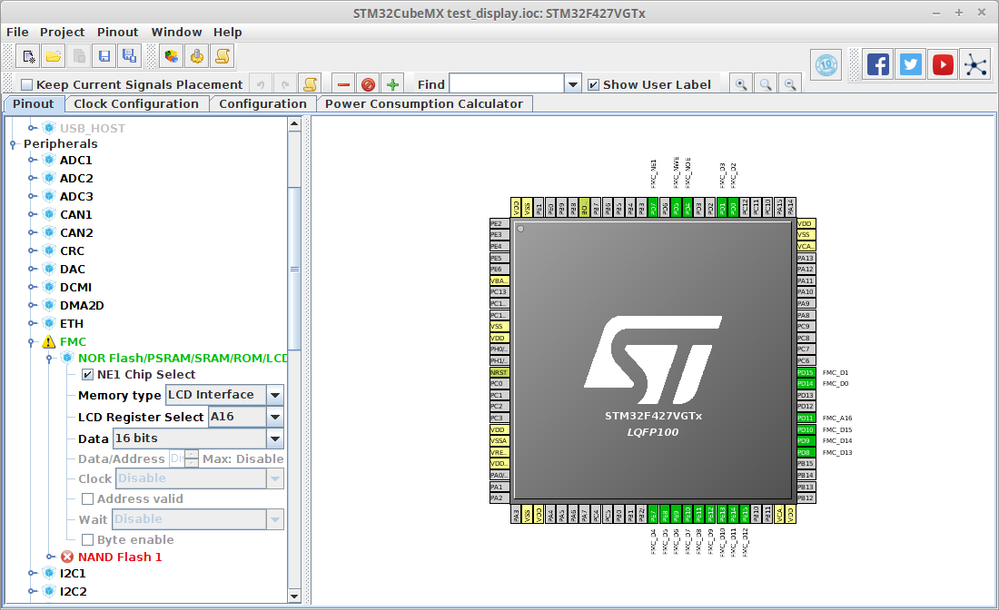Click the first magnifier zoom icon
This screenshot has width=999, height=610.
pyautogui.click(x=741, y=84)
